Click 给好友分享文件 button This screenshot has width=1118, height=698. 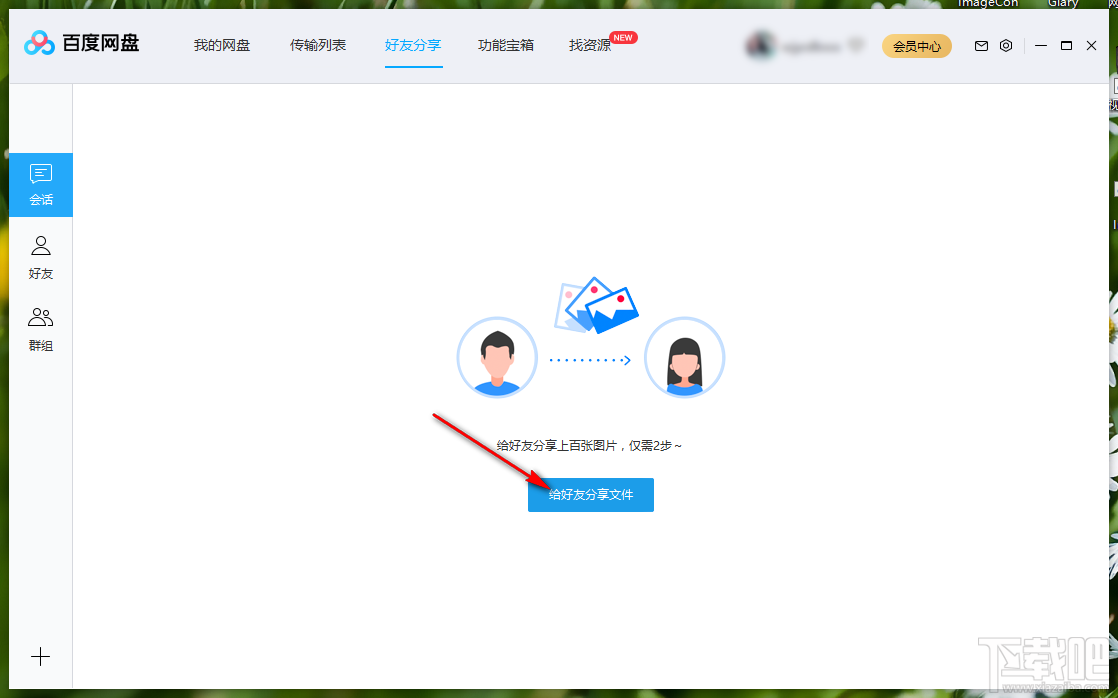(590, 495)
